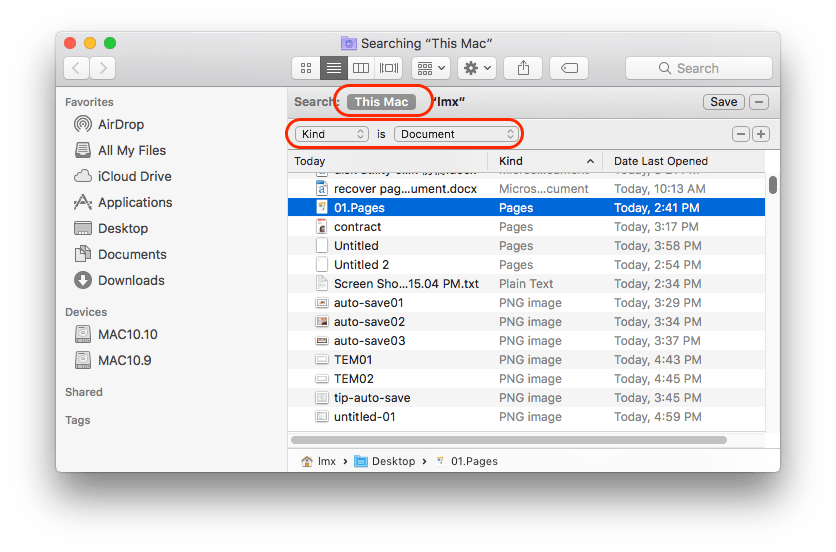Image resolution: width=836 pixels, height=552 pixels.
Task: Click the Share toolbar icon
Action: pos(522,68)
